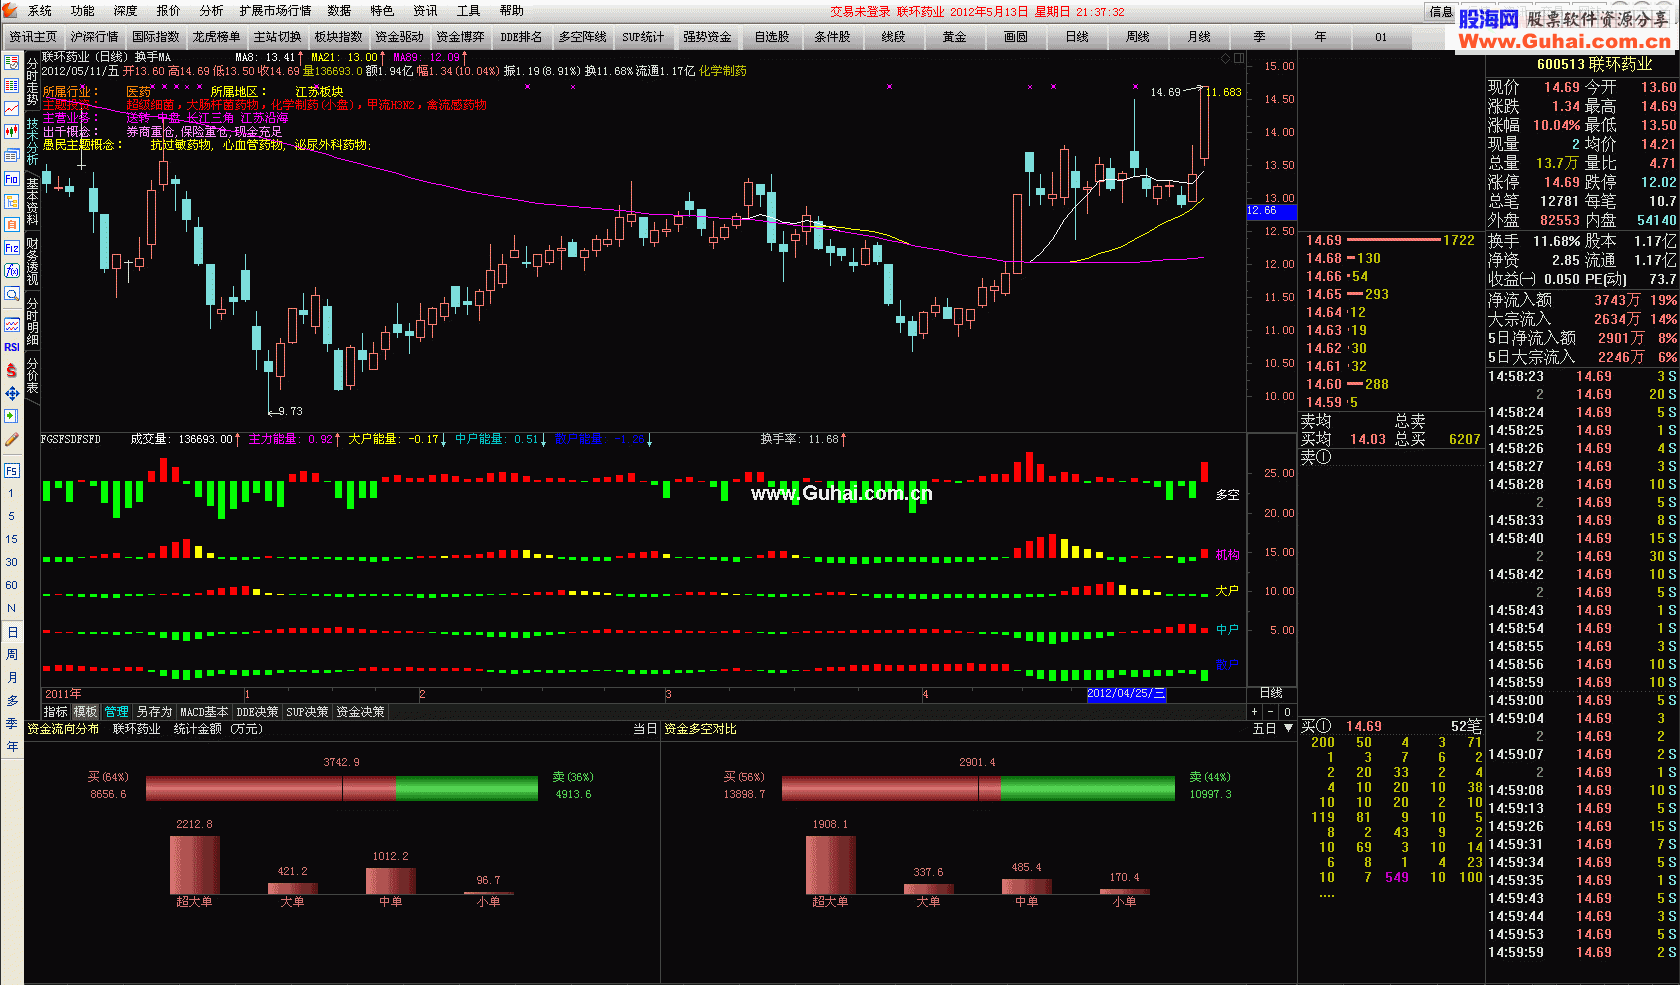Switch to the 分时明细 vertical tab

click(32, 321)
